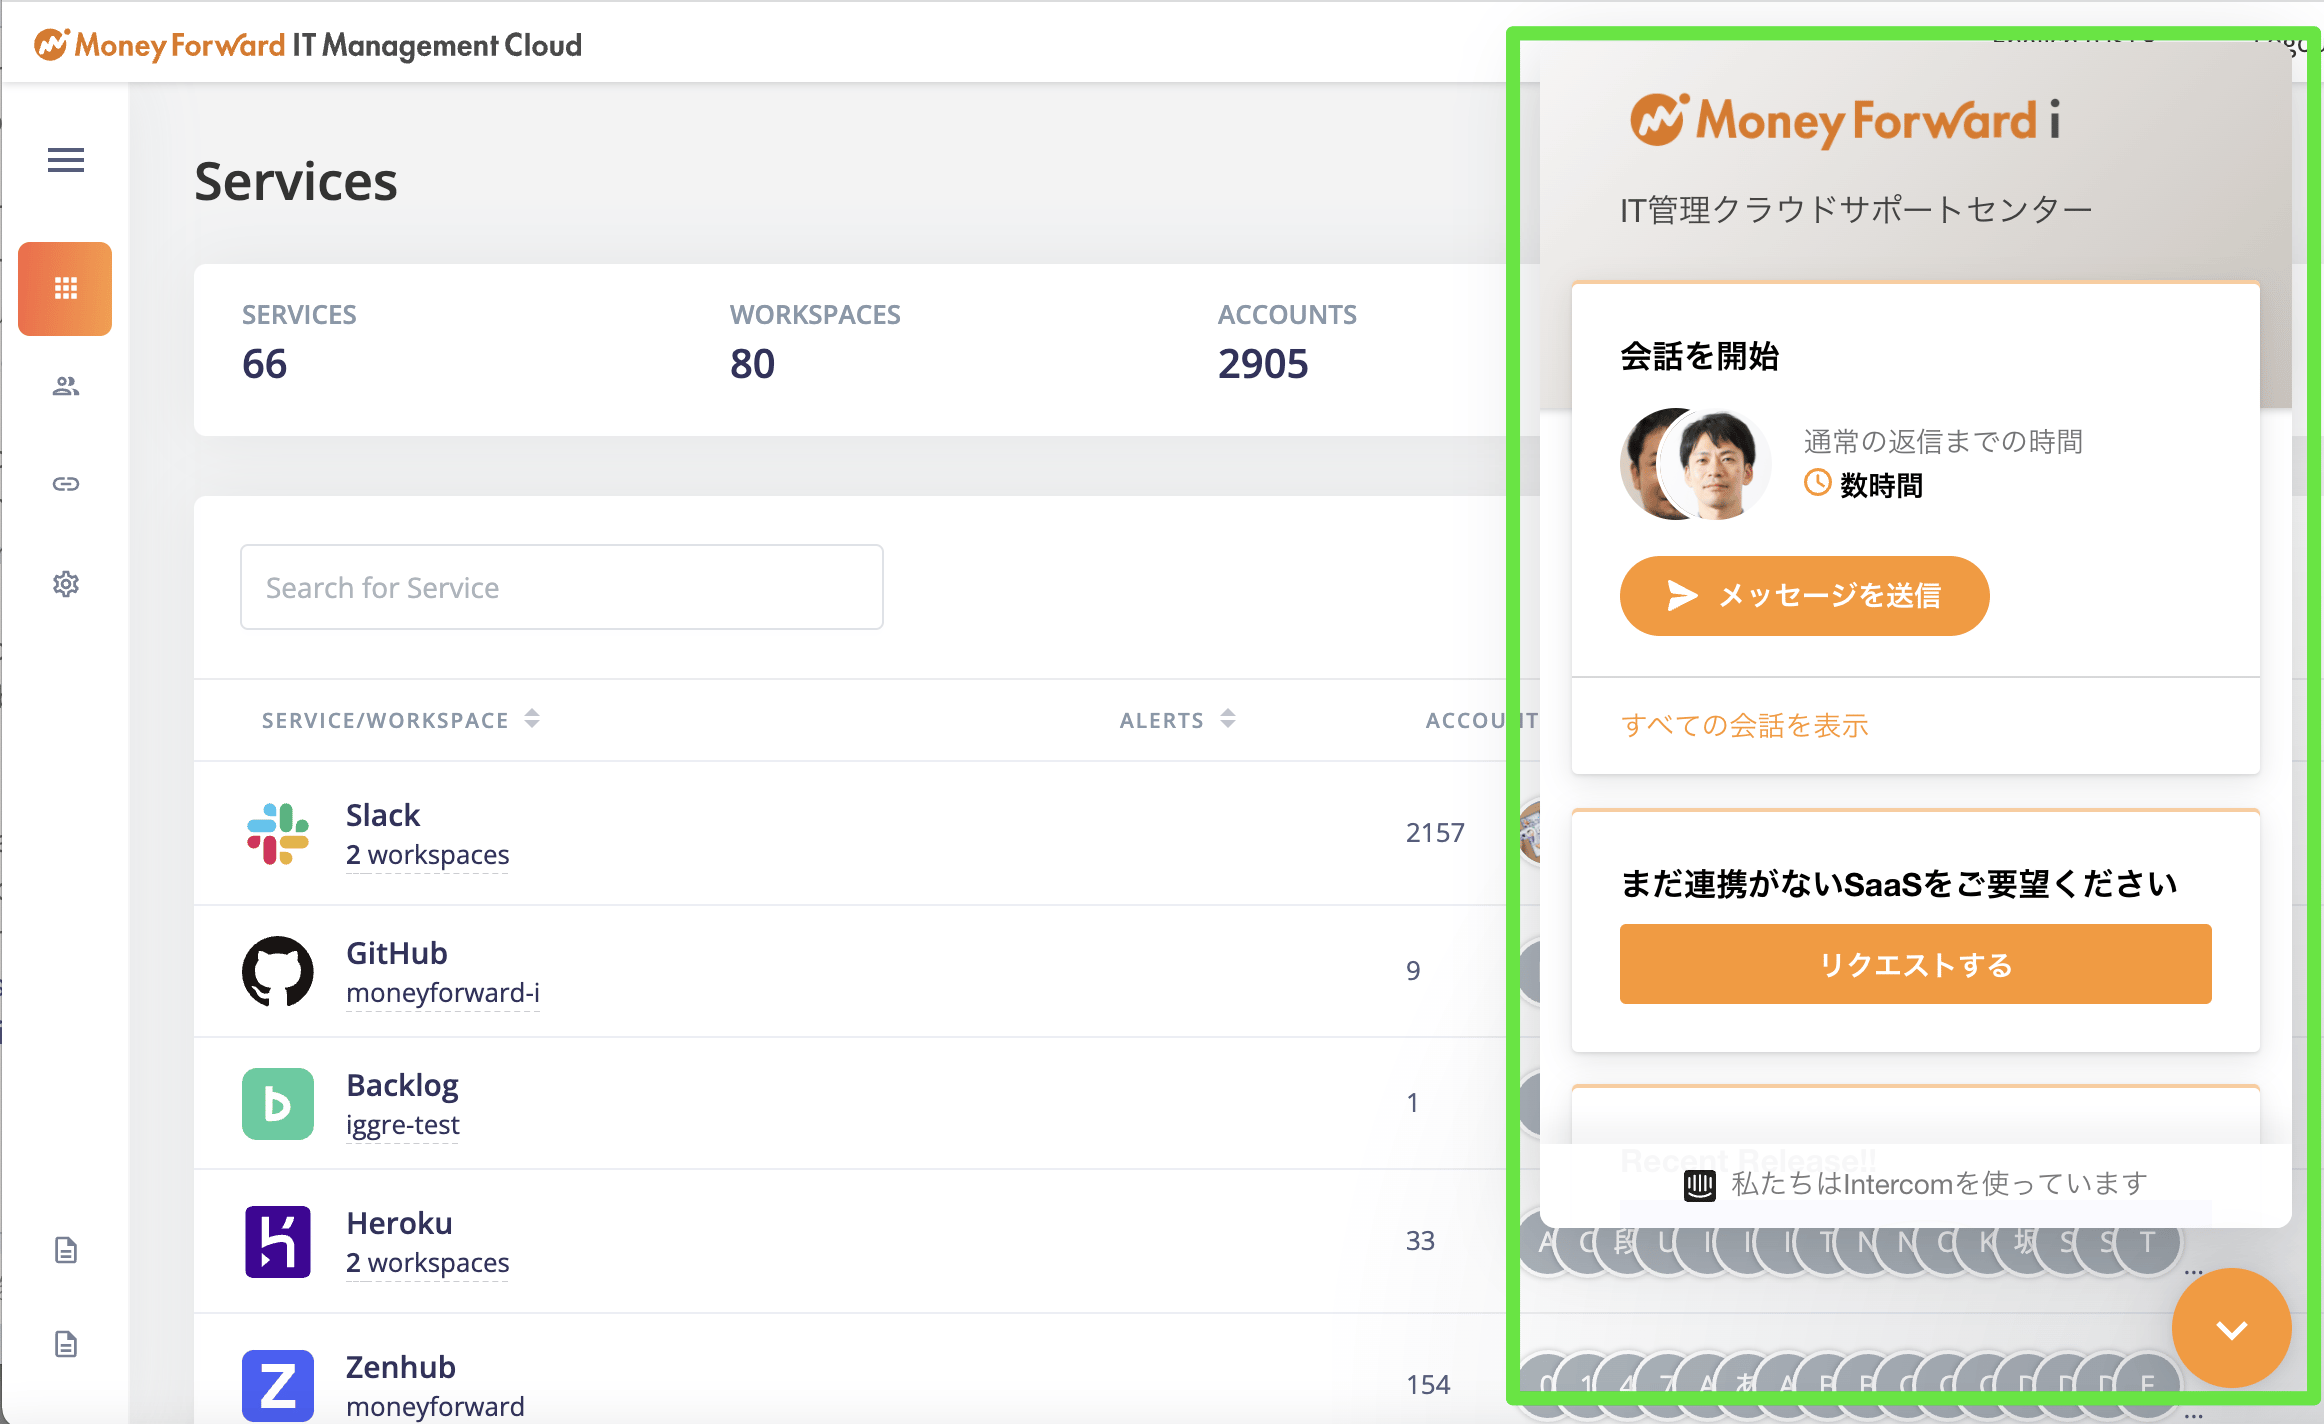Open the link integrations icon in sidebar
Image resolution: width=2324 pixels, height=1424 pixels.
(x=66, y=484)
